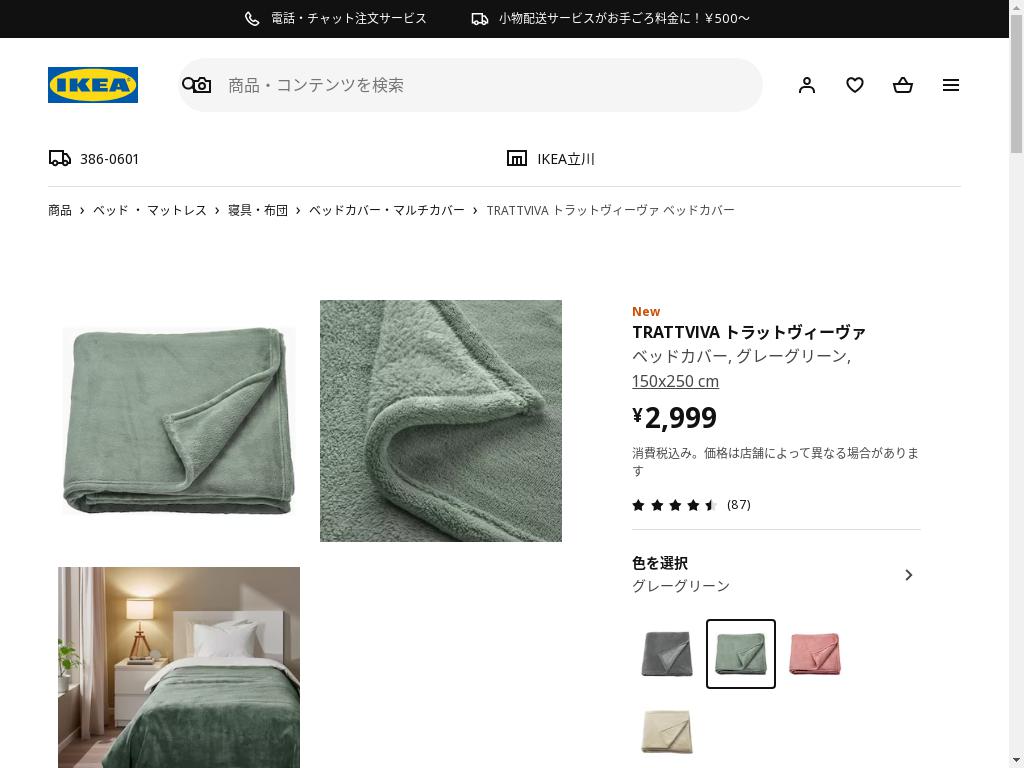Open bedroom scene product image

pyautogui.click(x=179, y=667)
